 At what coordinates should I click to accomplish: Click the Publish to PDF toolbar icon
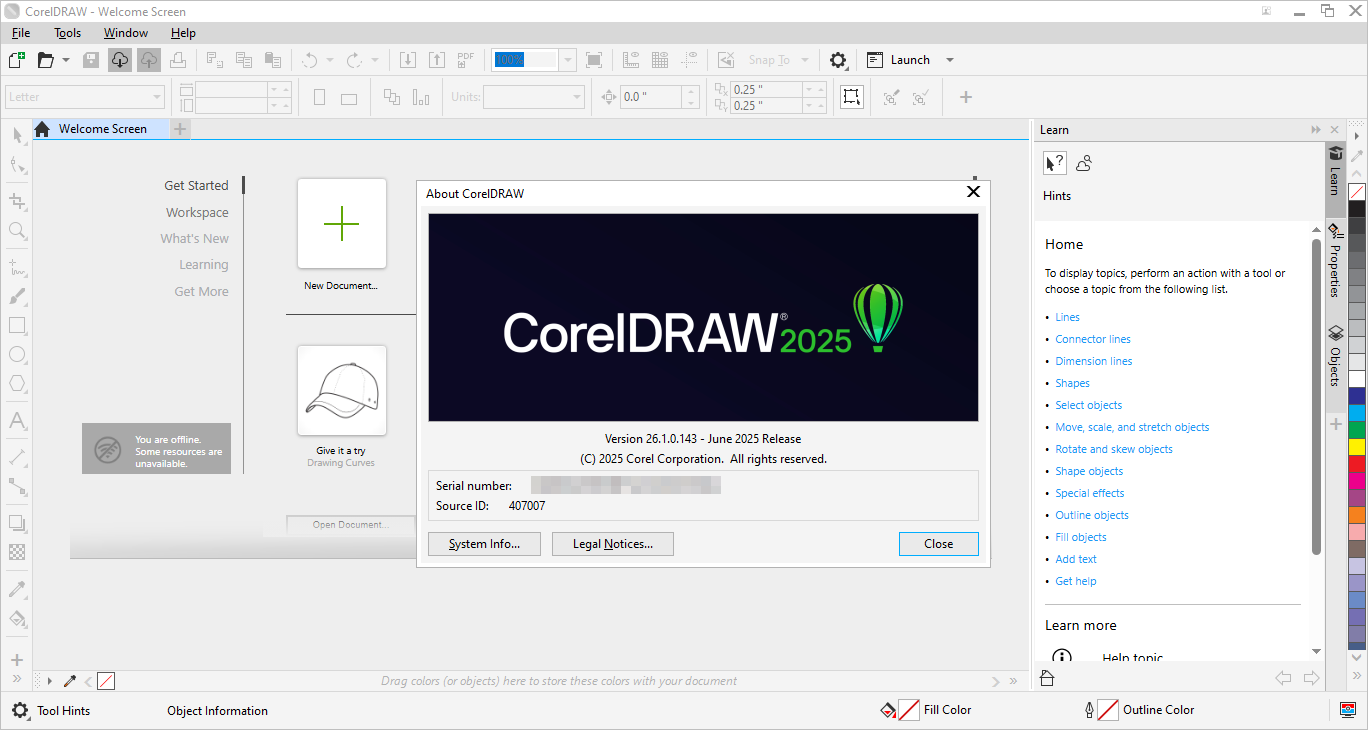(465, 59)
